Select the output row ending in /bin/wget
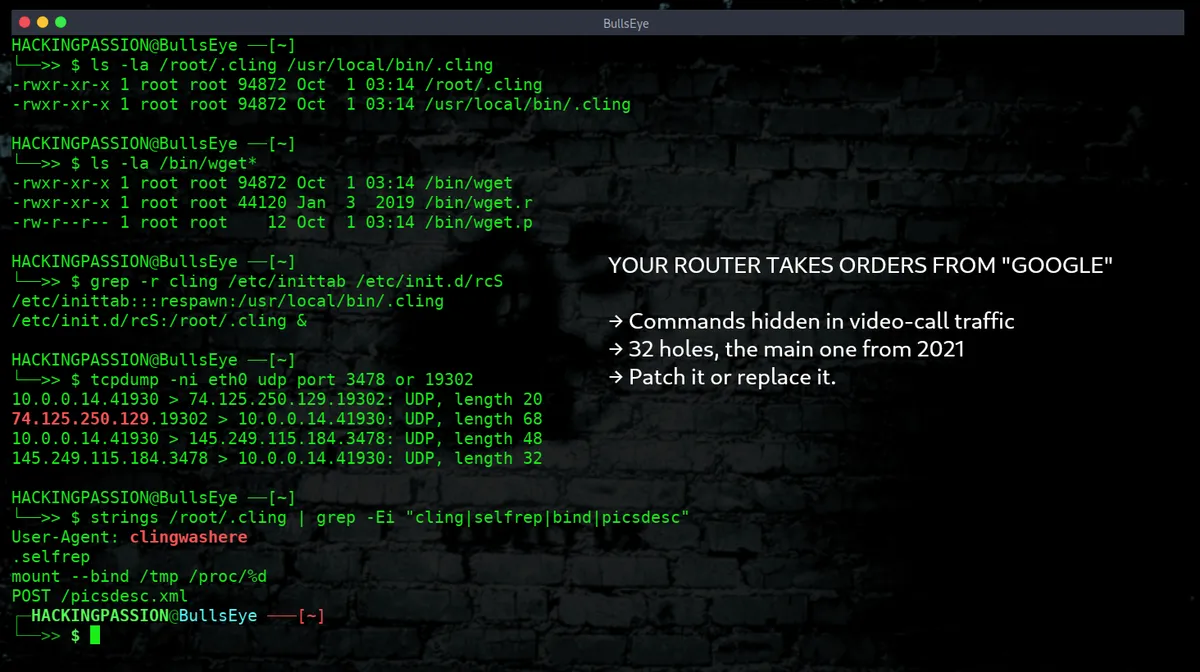The width and height of the screenshot is (1200, 672). [262, 183]
